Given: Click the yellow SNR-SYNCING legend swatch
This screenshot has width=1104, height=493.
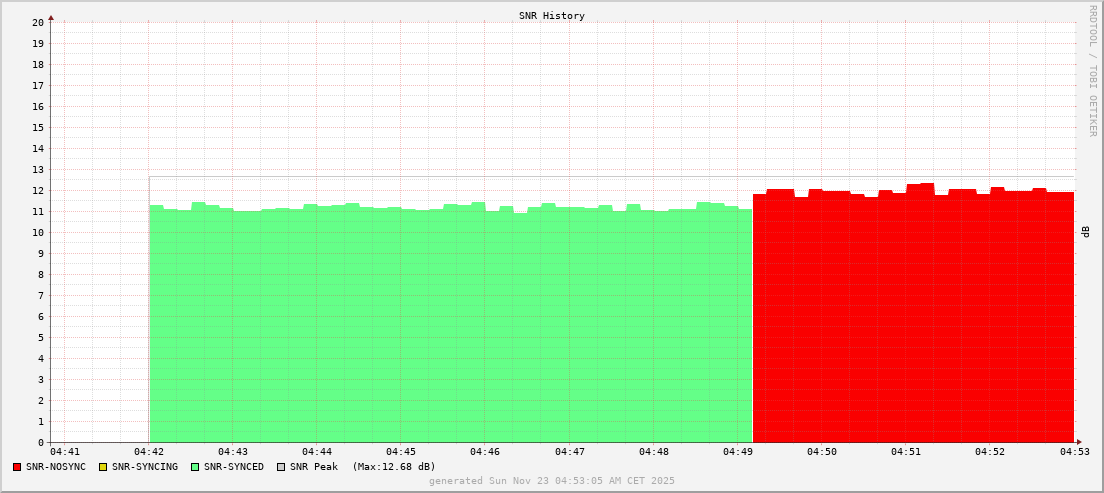Looking at the screenshot, I should pos(102,467).
